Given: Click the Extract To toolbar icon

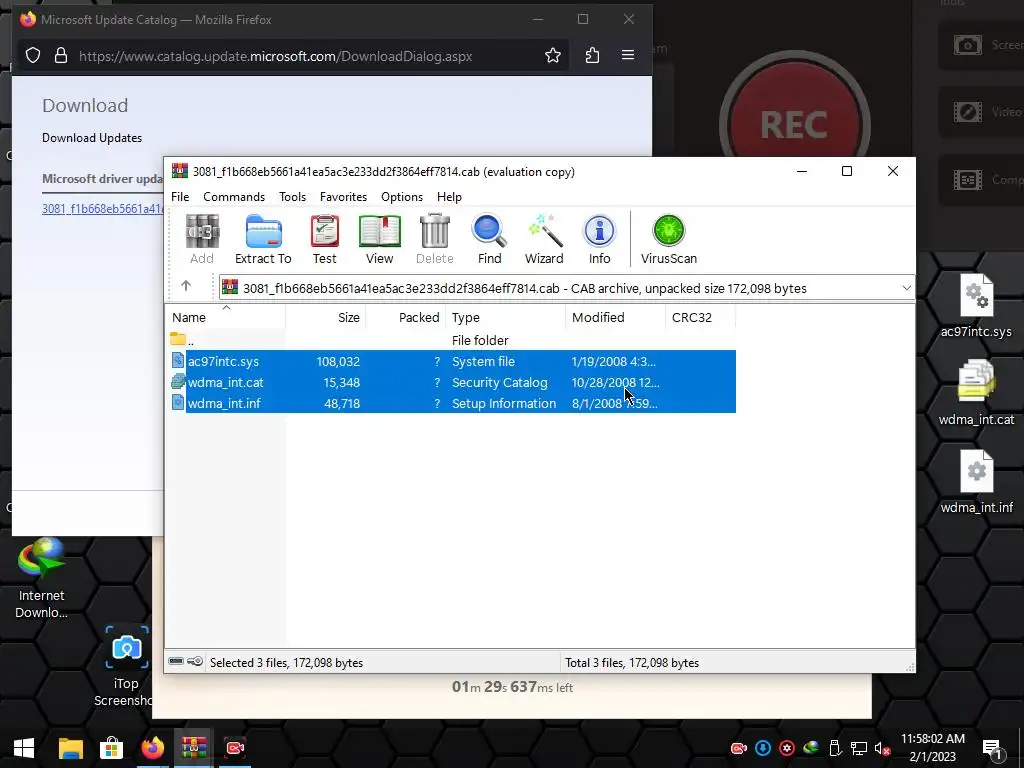Looking at the screenshot, I should click(x=263, y=239).
